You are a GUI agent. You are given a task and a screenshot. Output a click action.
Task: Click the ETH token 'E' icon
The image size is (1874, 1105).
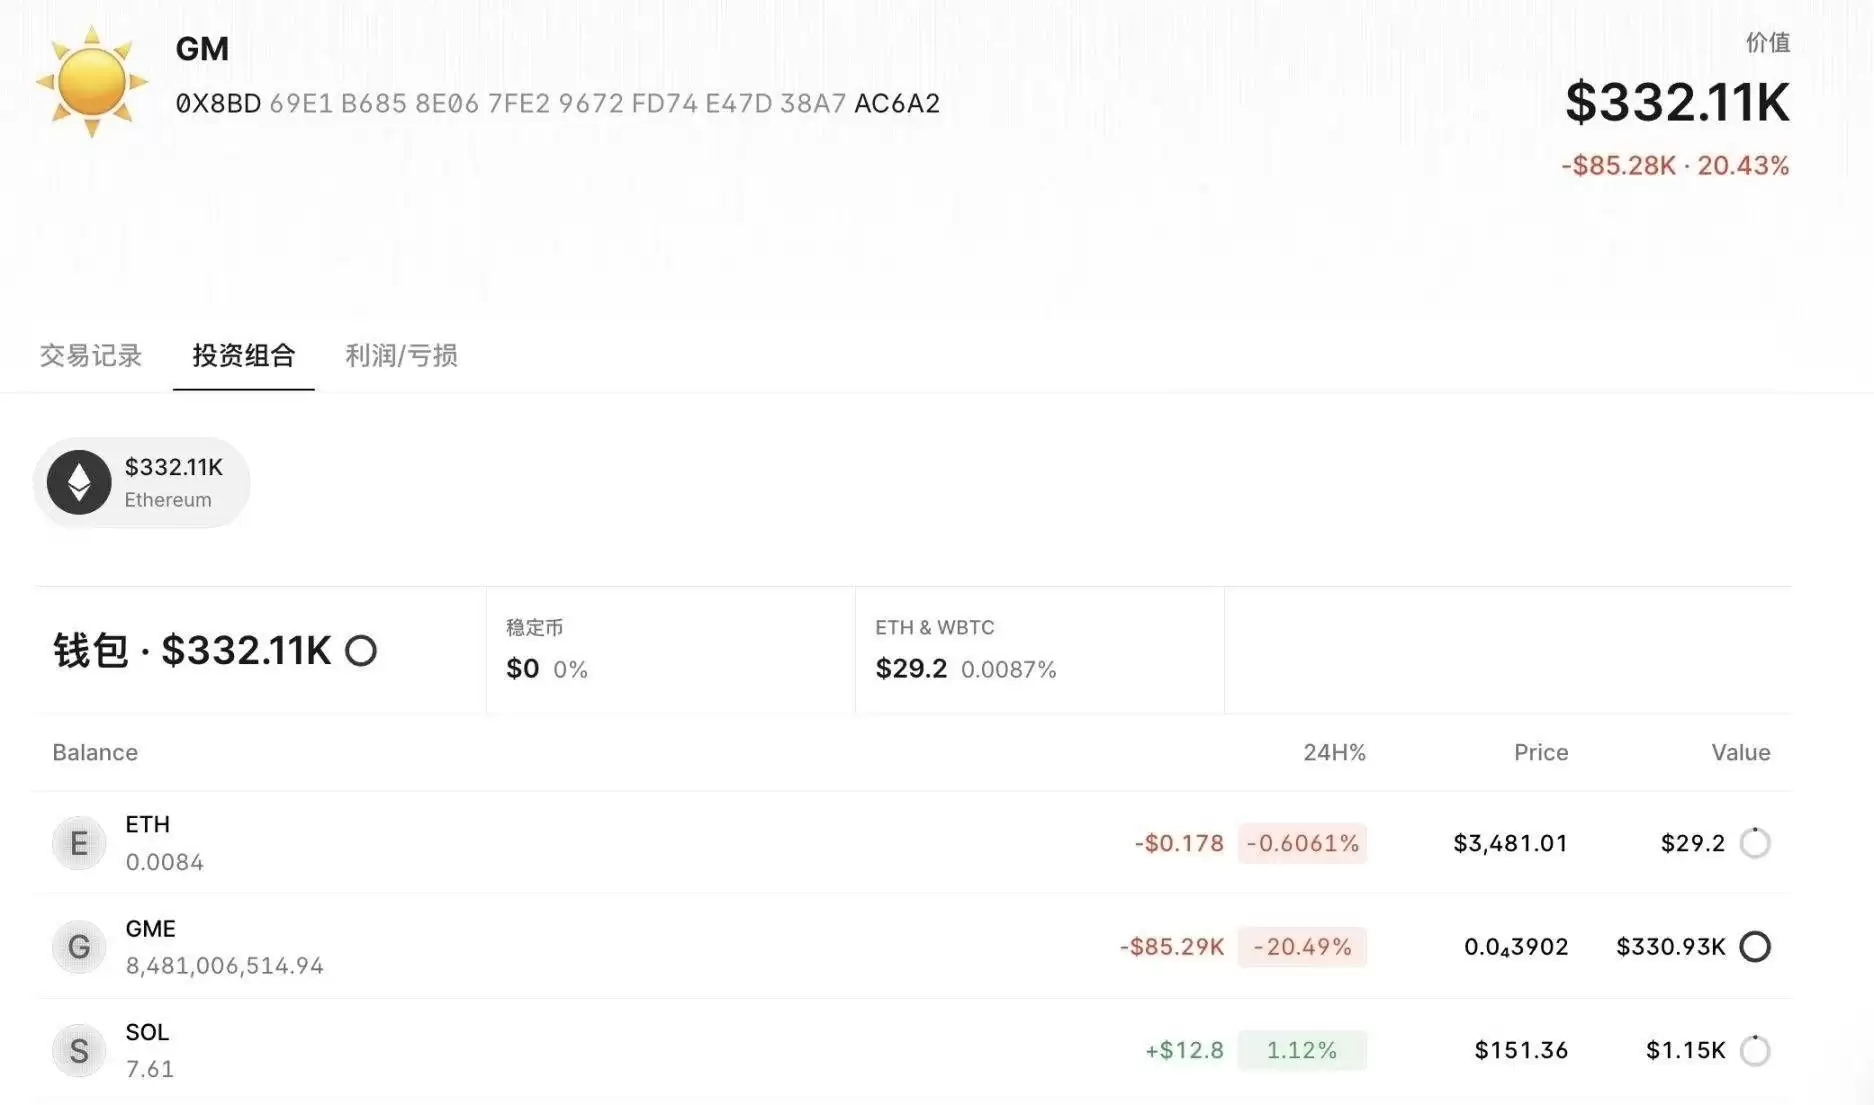pos(79,843)
